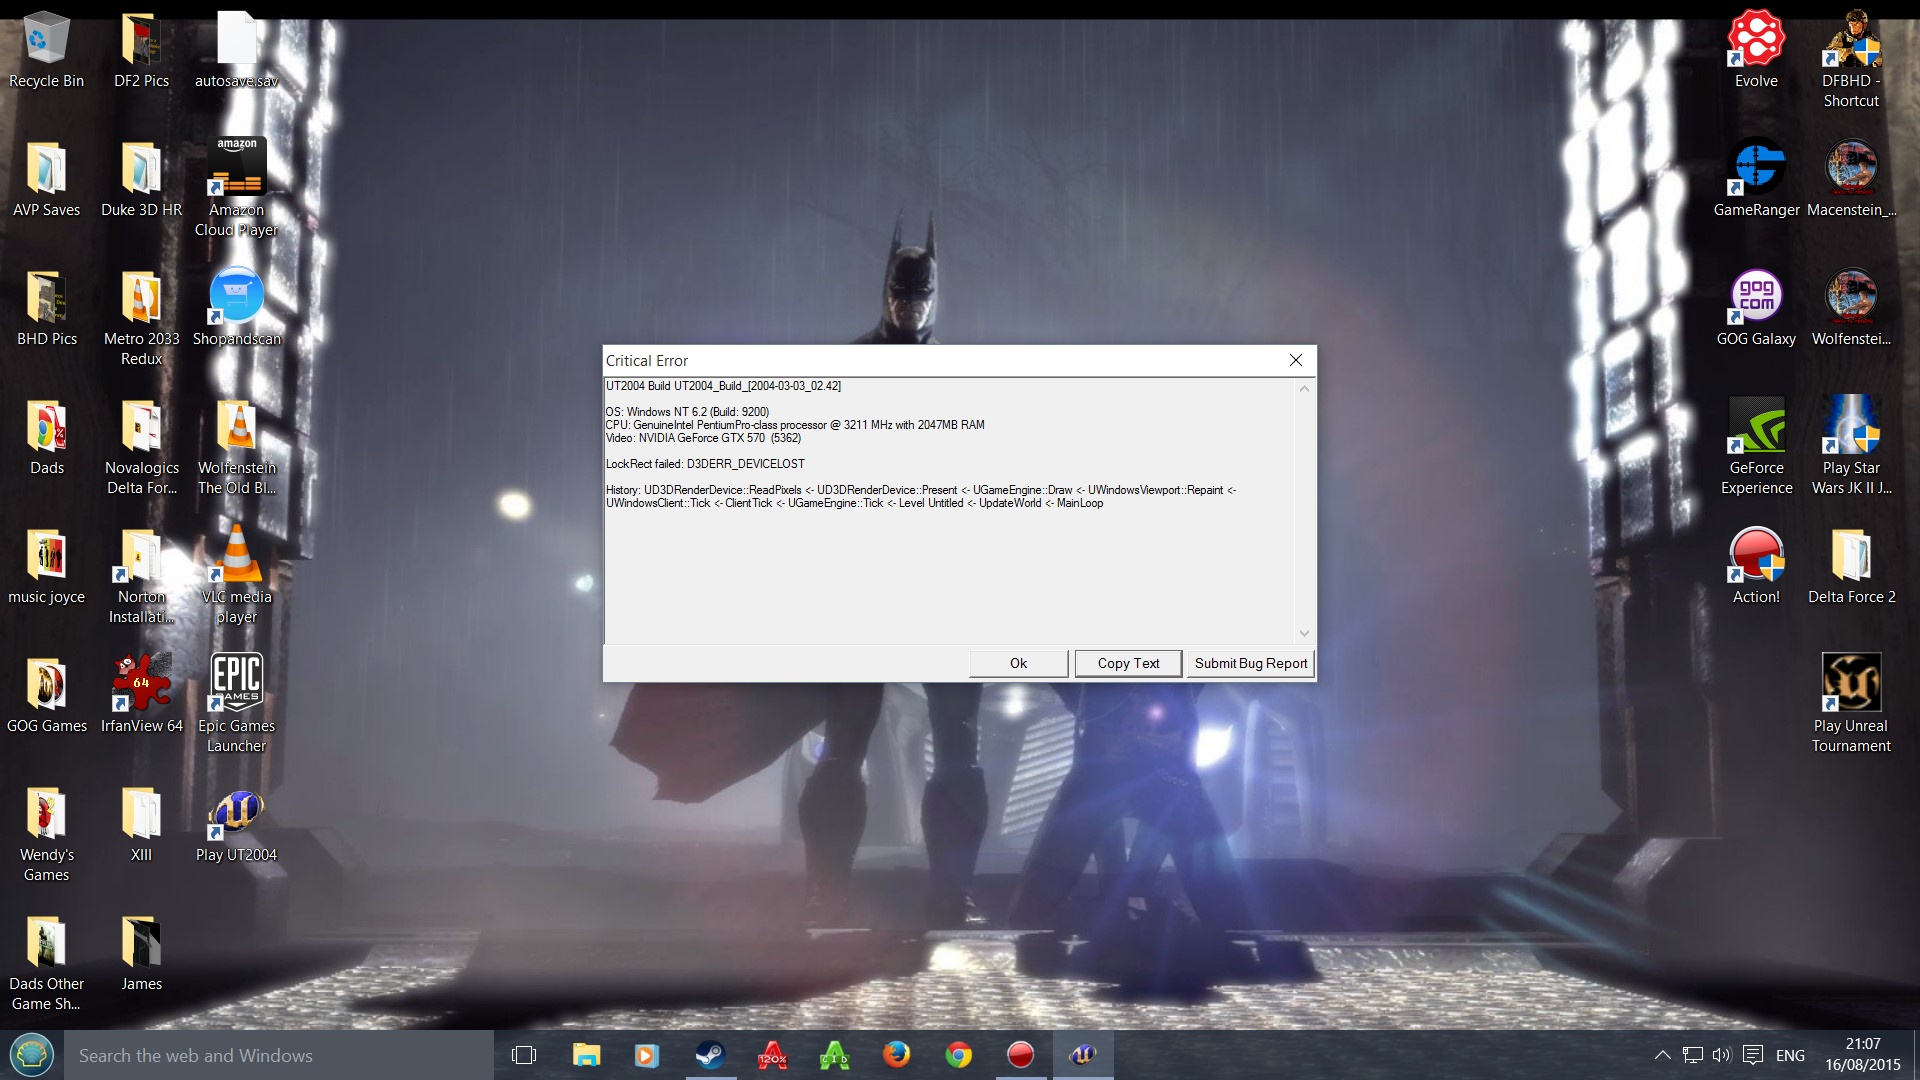Click Copy Text in error dialog
Image resolution: width=1920 pixels, height=1080 pixels.
[x=1128, y=663]
